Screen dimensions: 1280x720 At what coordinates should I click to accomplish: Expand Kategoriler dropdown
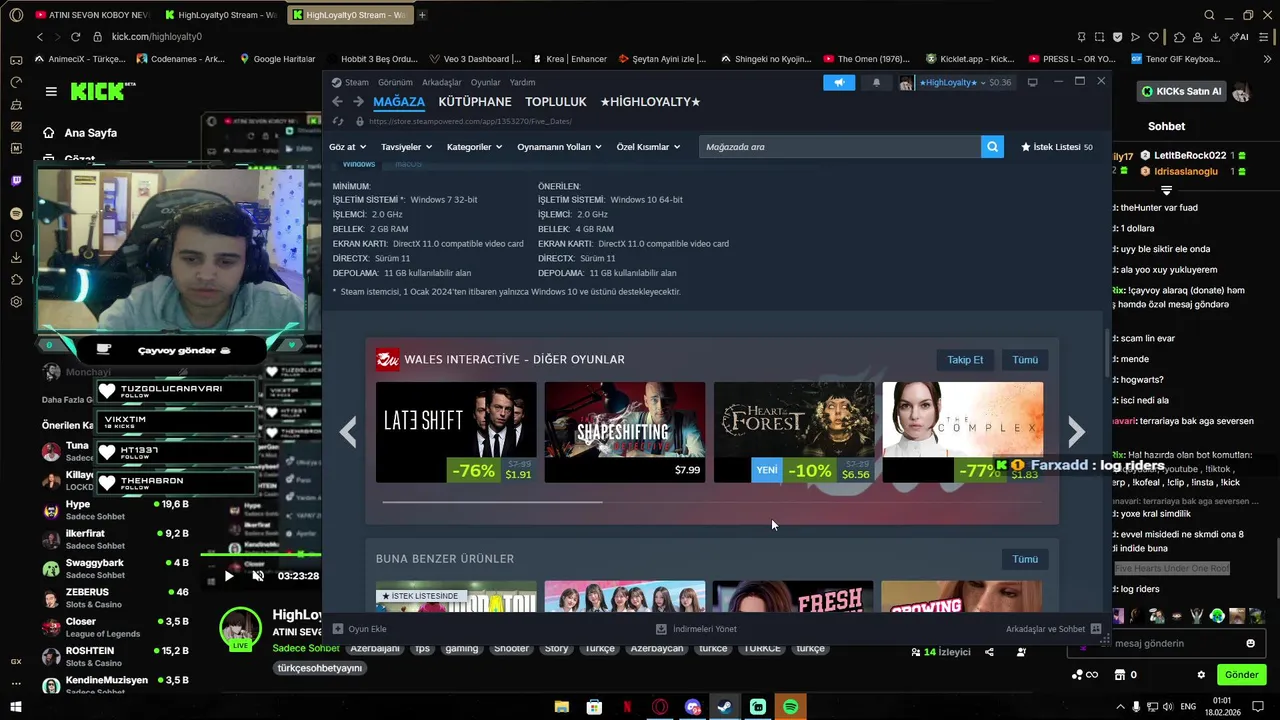[474, 147]
